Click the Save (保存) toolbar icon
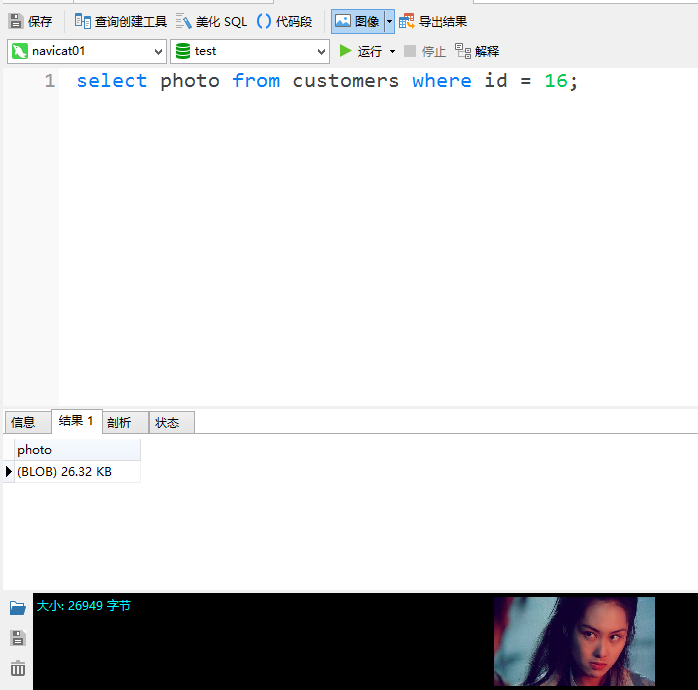698x690 pixels. (17, 21)
